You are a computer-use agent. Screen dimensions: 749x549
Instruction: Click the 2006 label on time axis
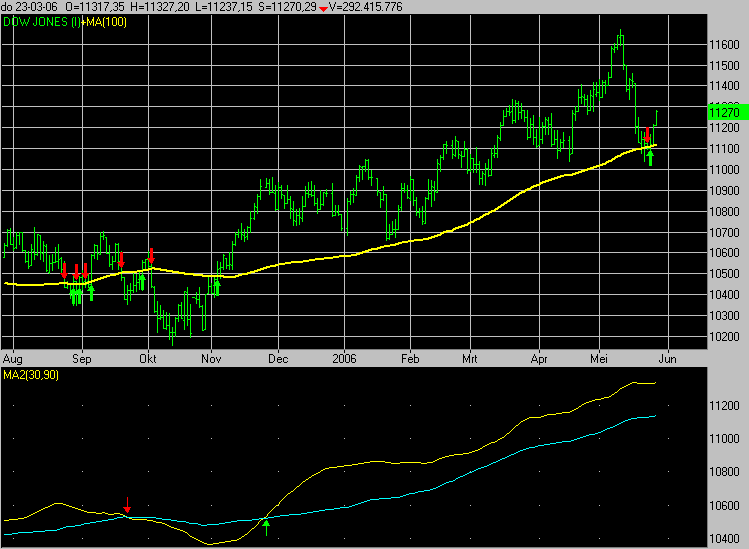pyautogui.click(x=344, y=356)
